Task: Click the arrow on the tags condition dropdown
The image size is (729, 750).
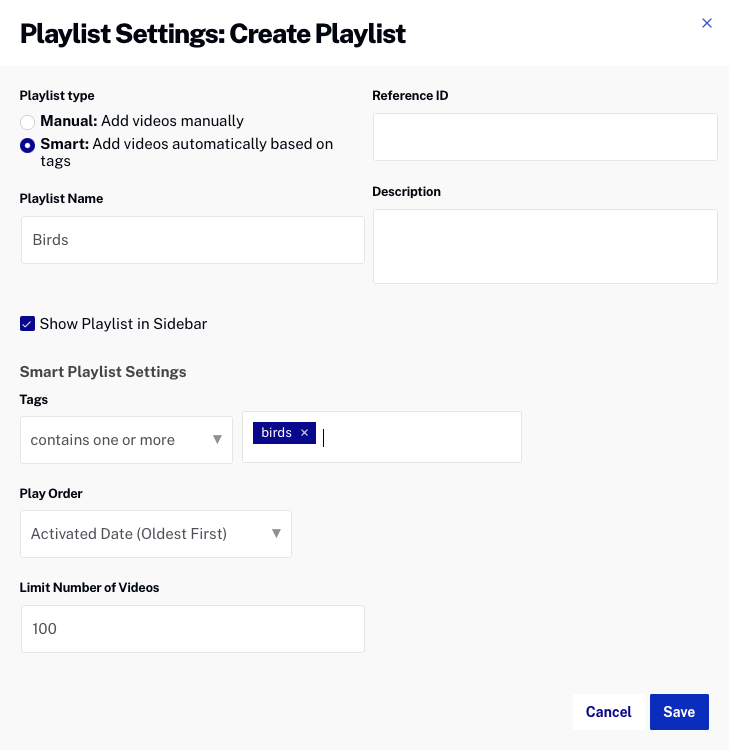Action: click(x=217, y=440)
